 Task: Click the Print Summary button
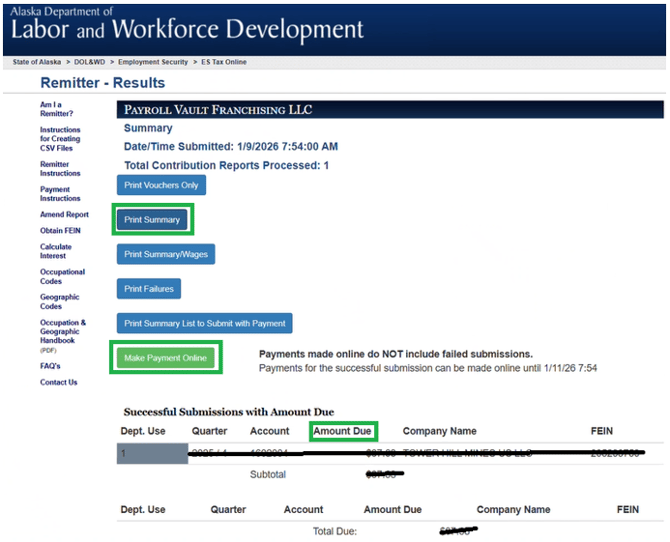point(152,220)
